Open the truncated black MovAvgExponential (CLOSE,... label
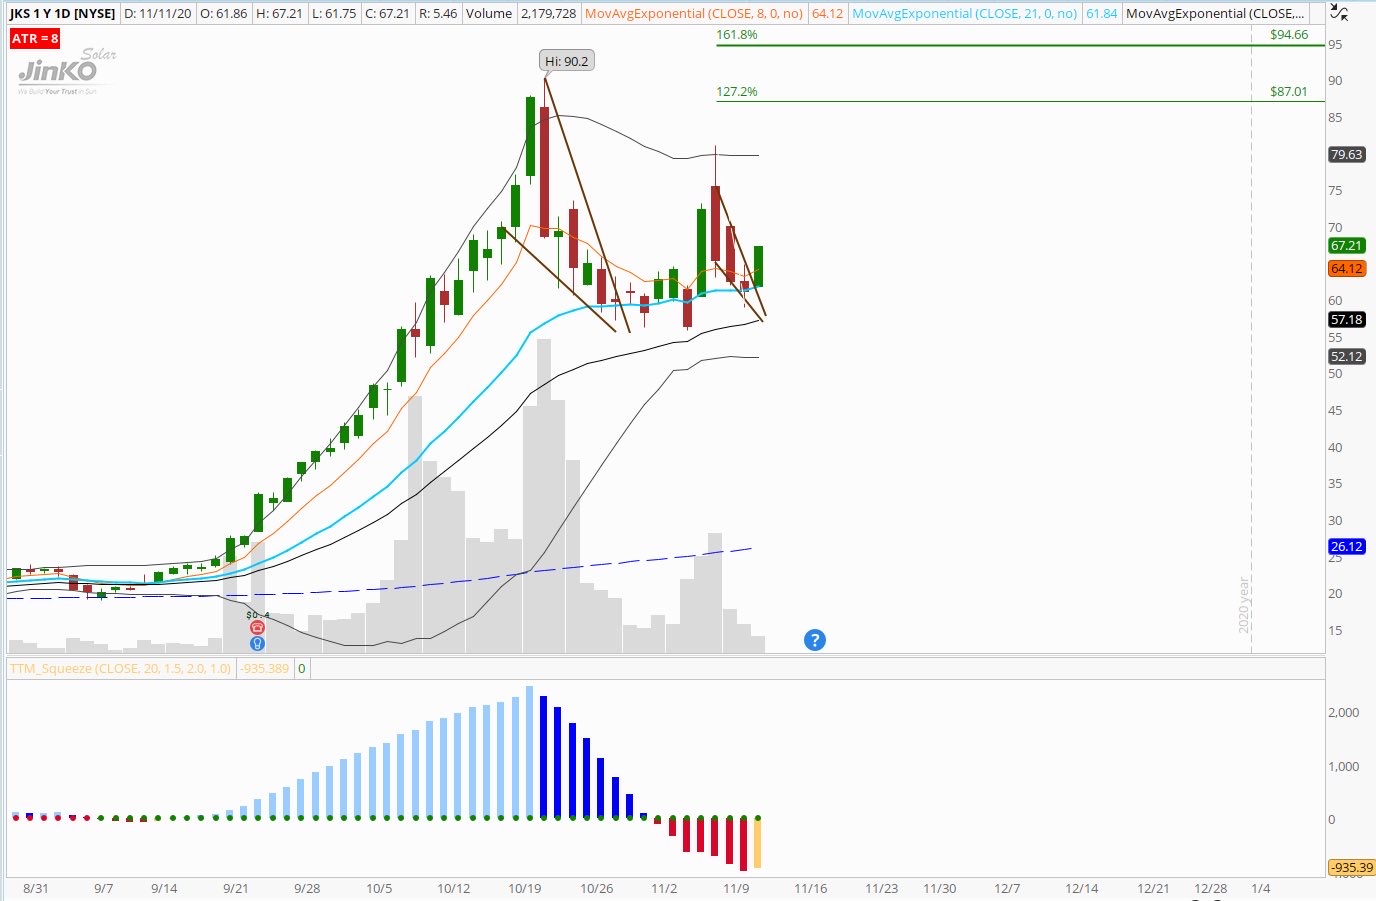Viewport: 1376px width, 901px height. pos(1215,13)
